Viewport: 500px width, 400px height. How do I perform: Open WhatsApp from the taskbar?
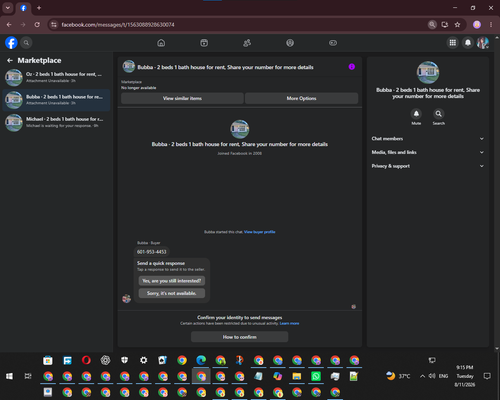[x=316, y=376]
